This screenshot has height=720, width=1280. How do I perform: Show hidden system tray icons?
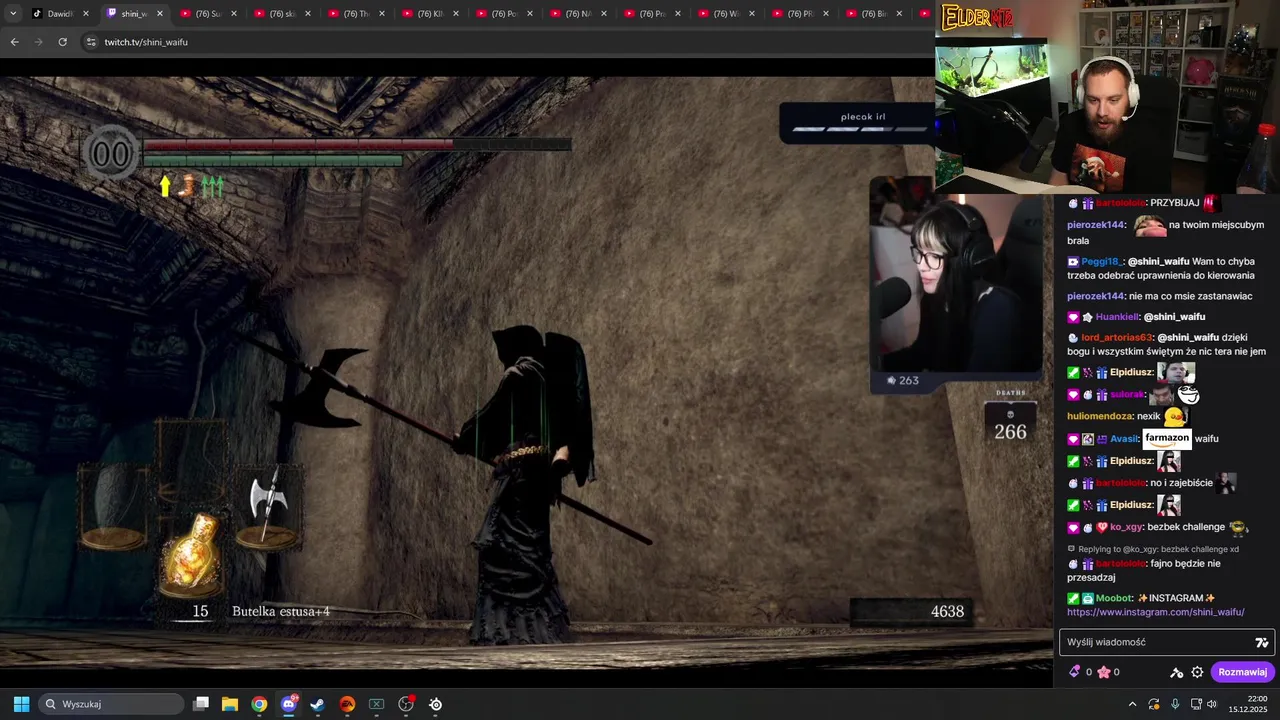tap(1132, 704)
